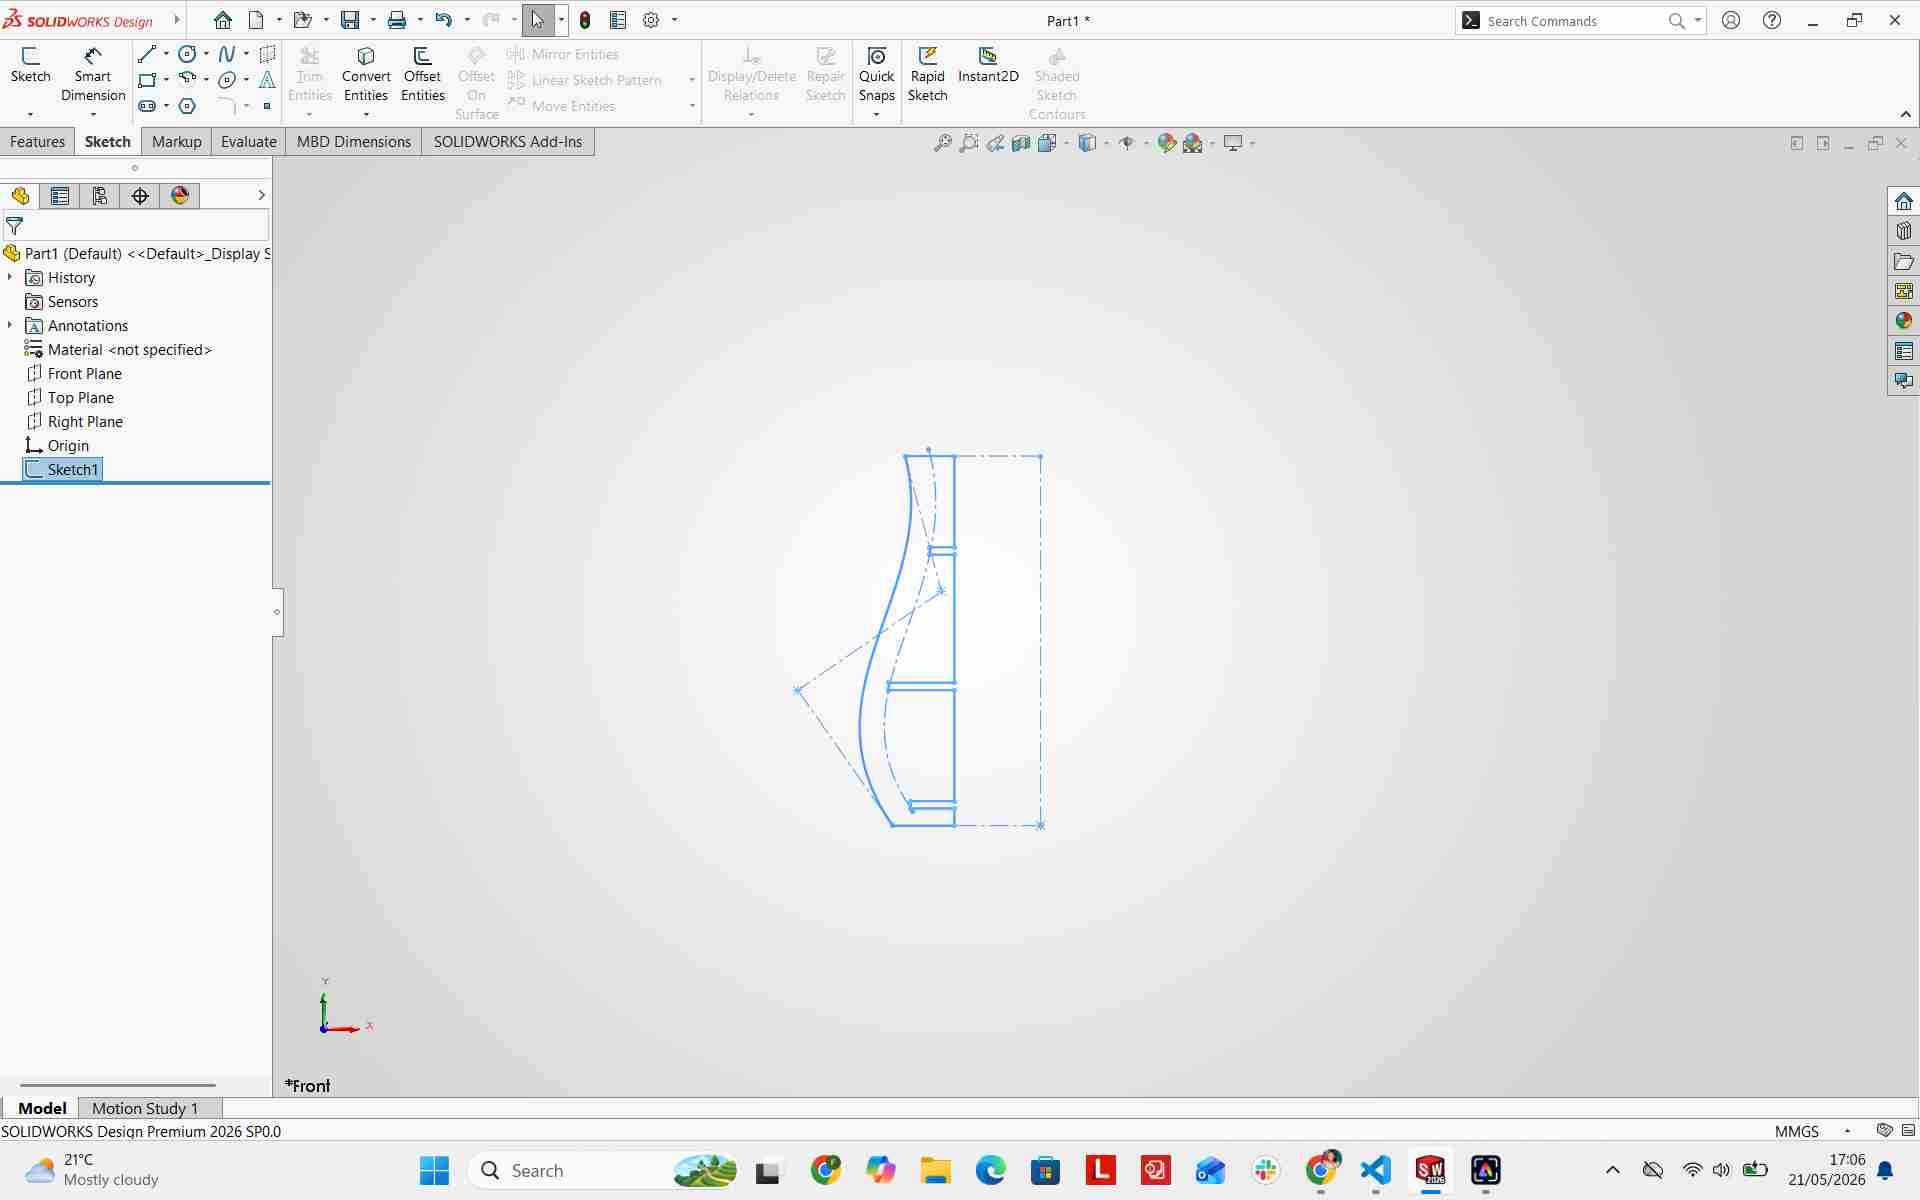Screen dimensions: 1920x1200
Task: Open Options gear dropdown arrow
Action: (674, 20)
